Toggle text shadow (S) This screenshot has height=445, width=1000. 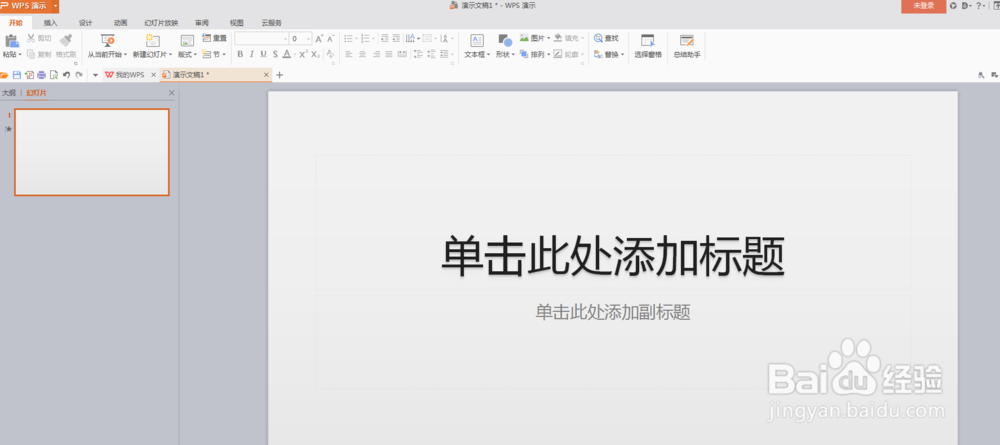click(275, 55)
